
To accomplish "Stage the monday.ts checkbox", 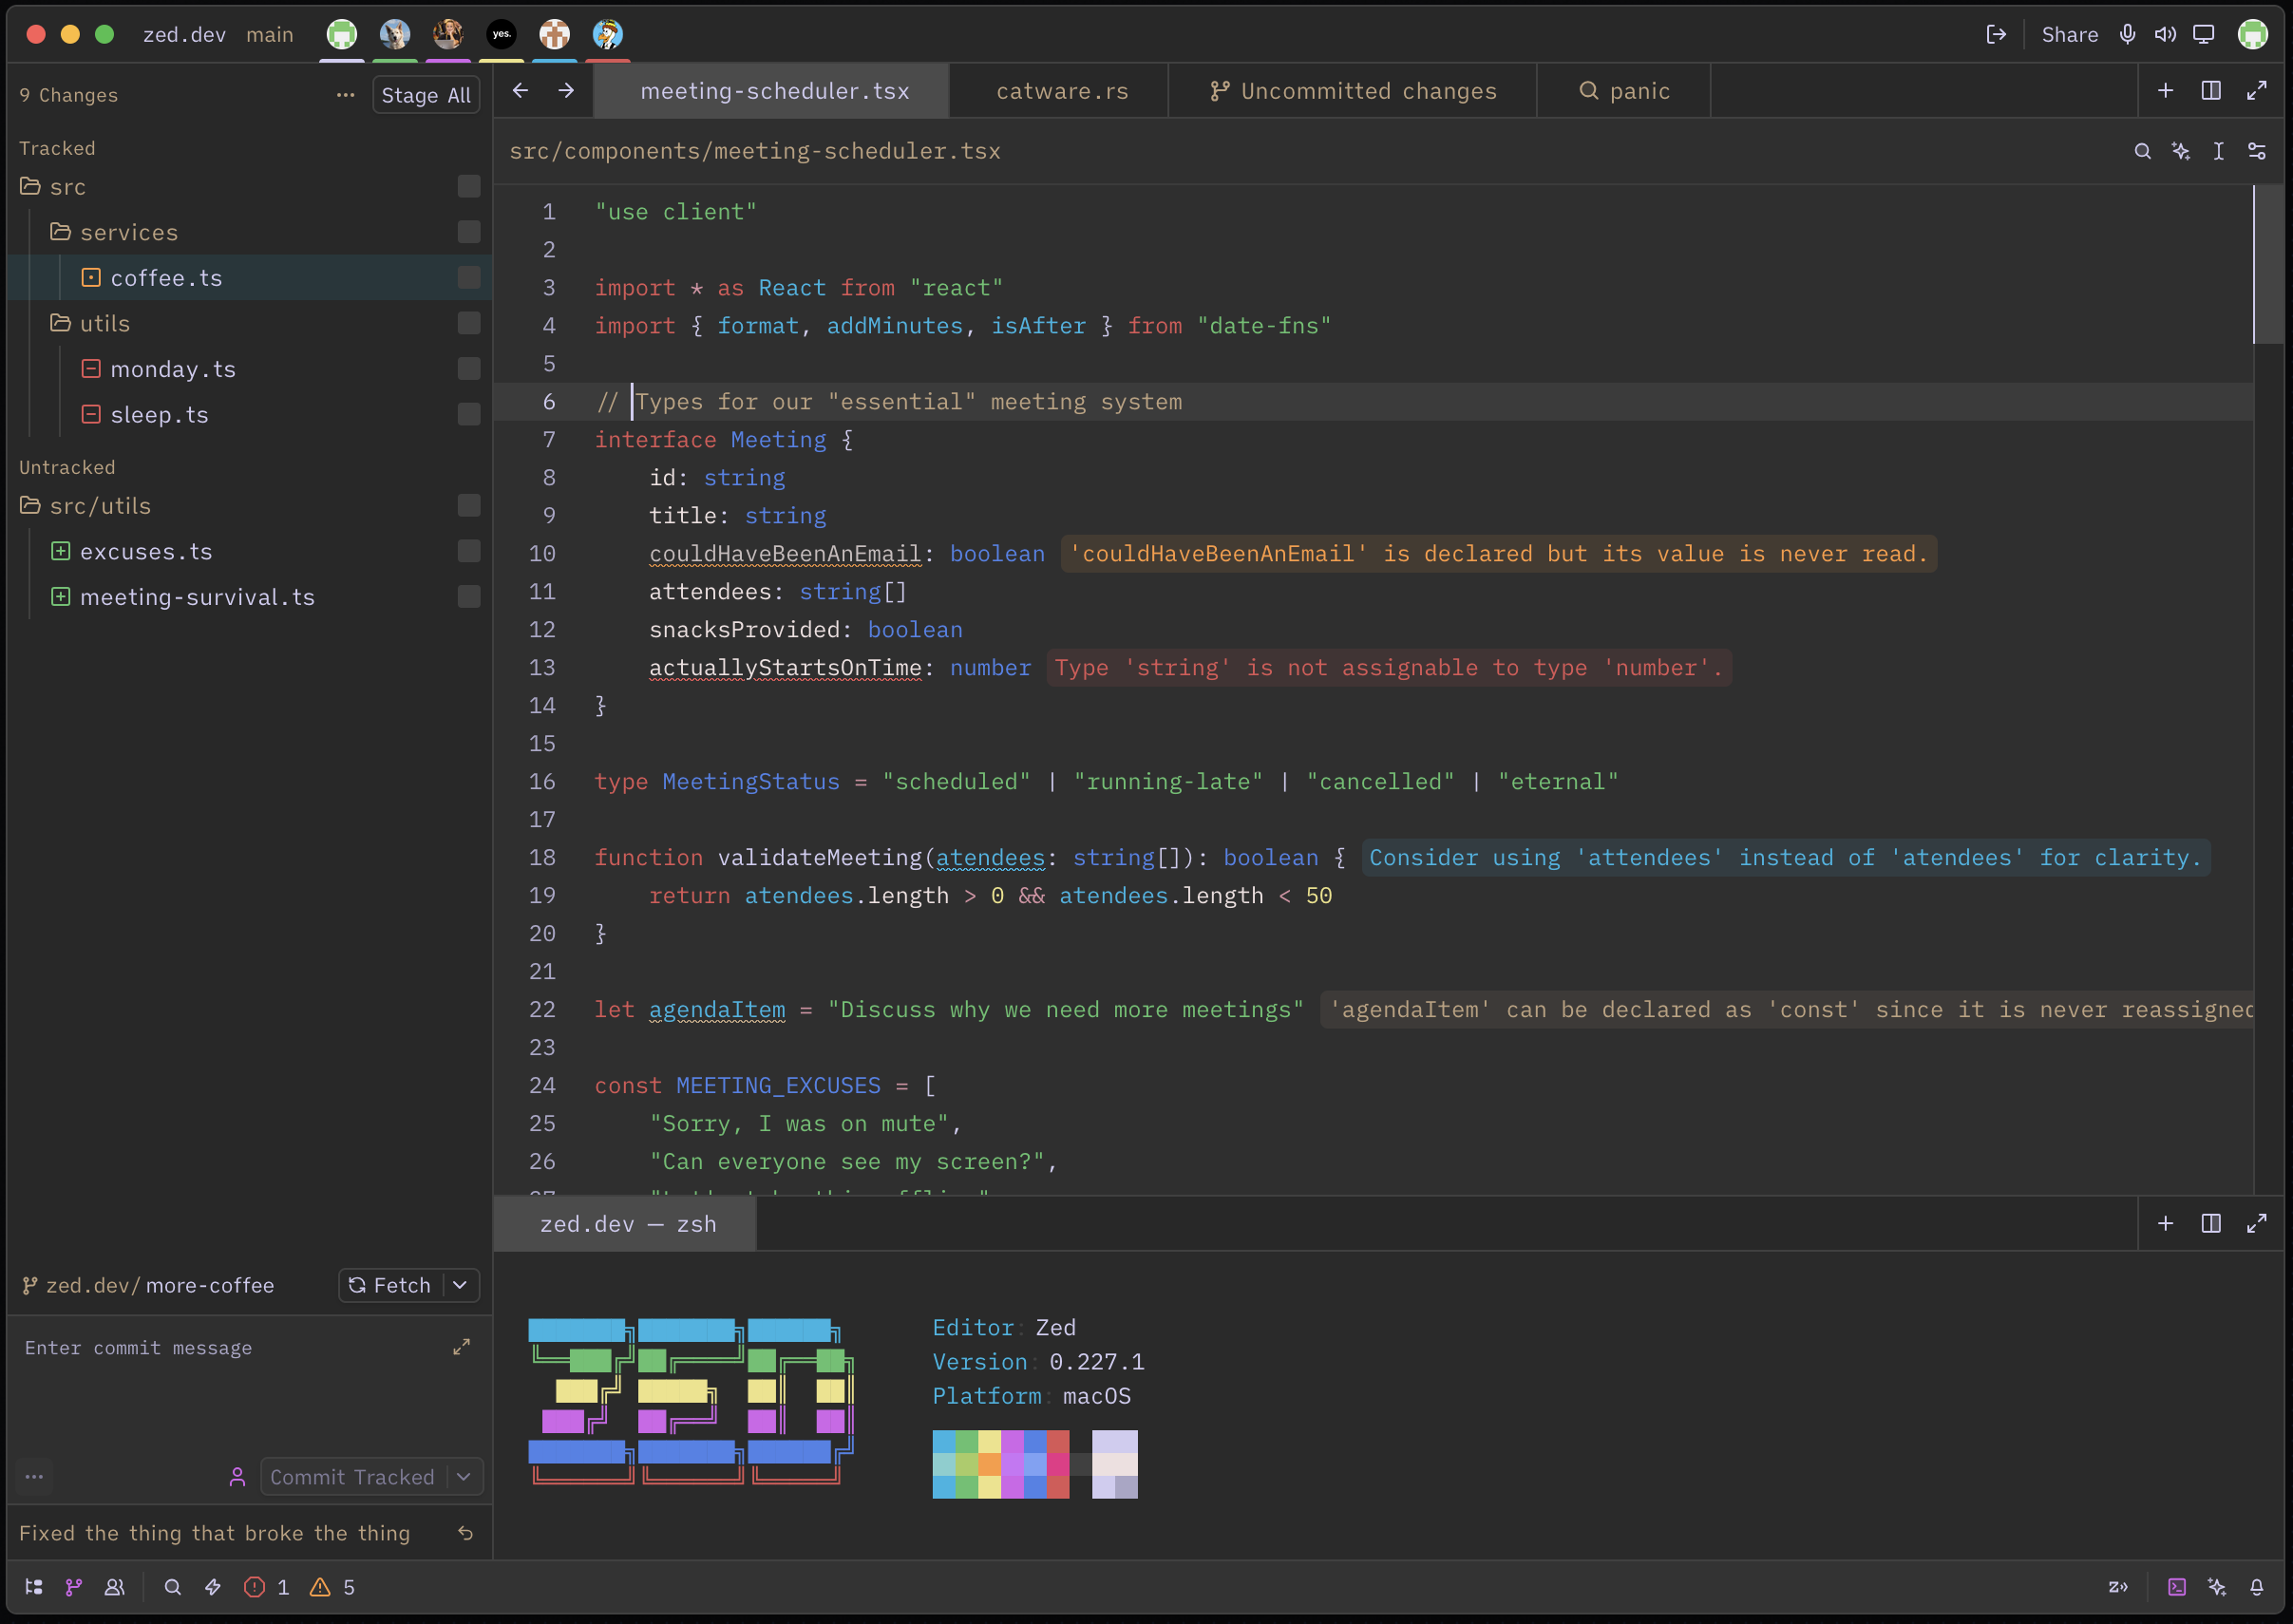I will [469, 369].
